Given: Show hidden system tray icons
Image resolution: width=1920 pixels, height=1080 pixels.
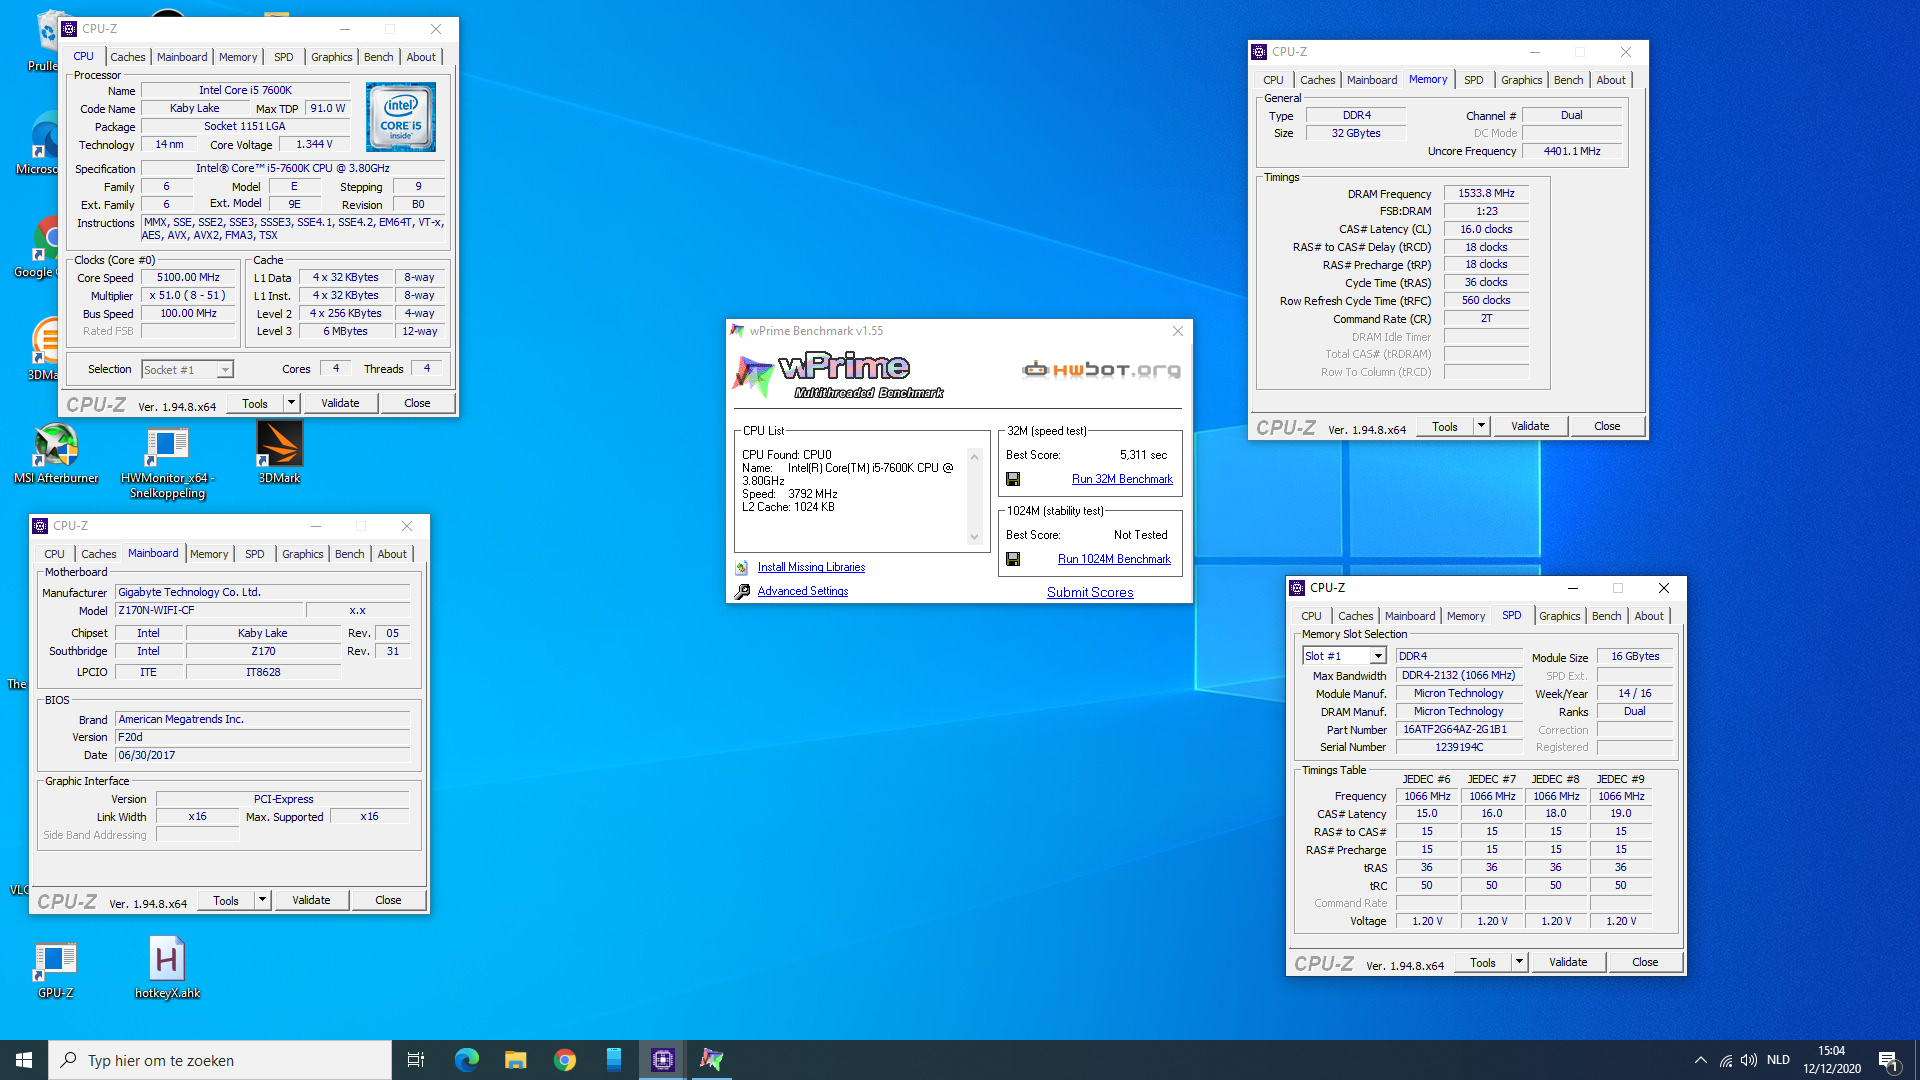Looking at the screenshot, I should click(1701, 1060).
